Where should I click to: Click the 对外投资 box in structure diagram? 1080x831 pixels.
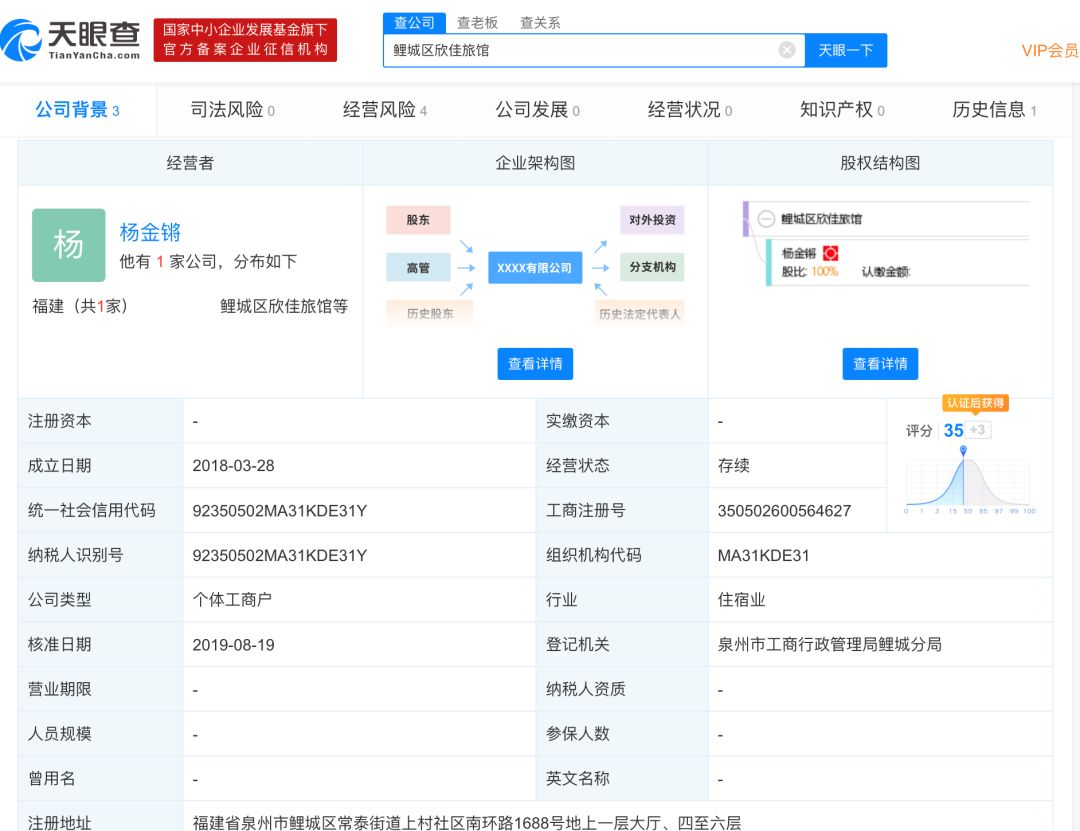[652, 220]
